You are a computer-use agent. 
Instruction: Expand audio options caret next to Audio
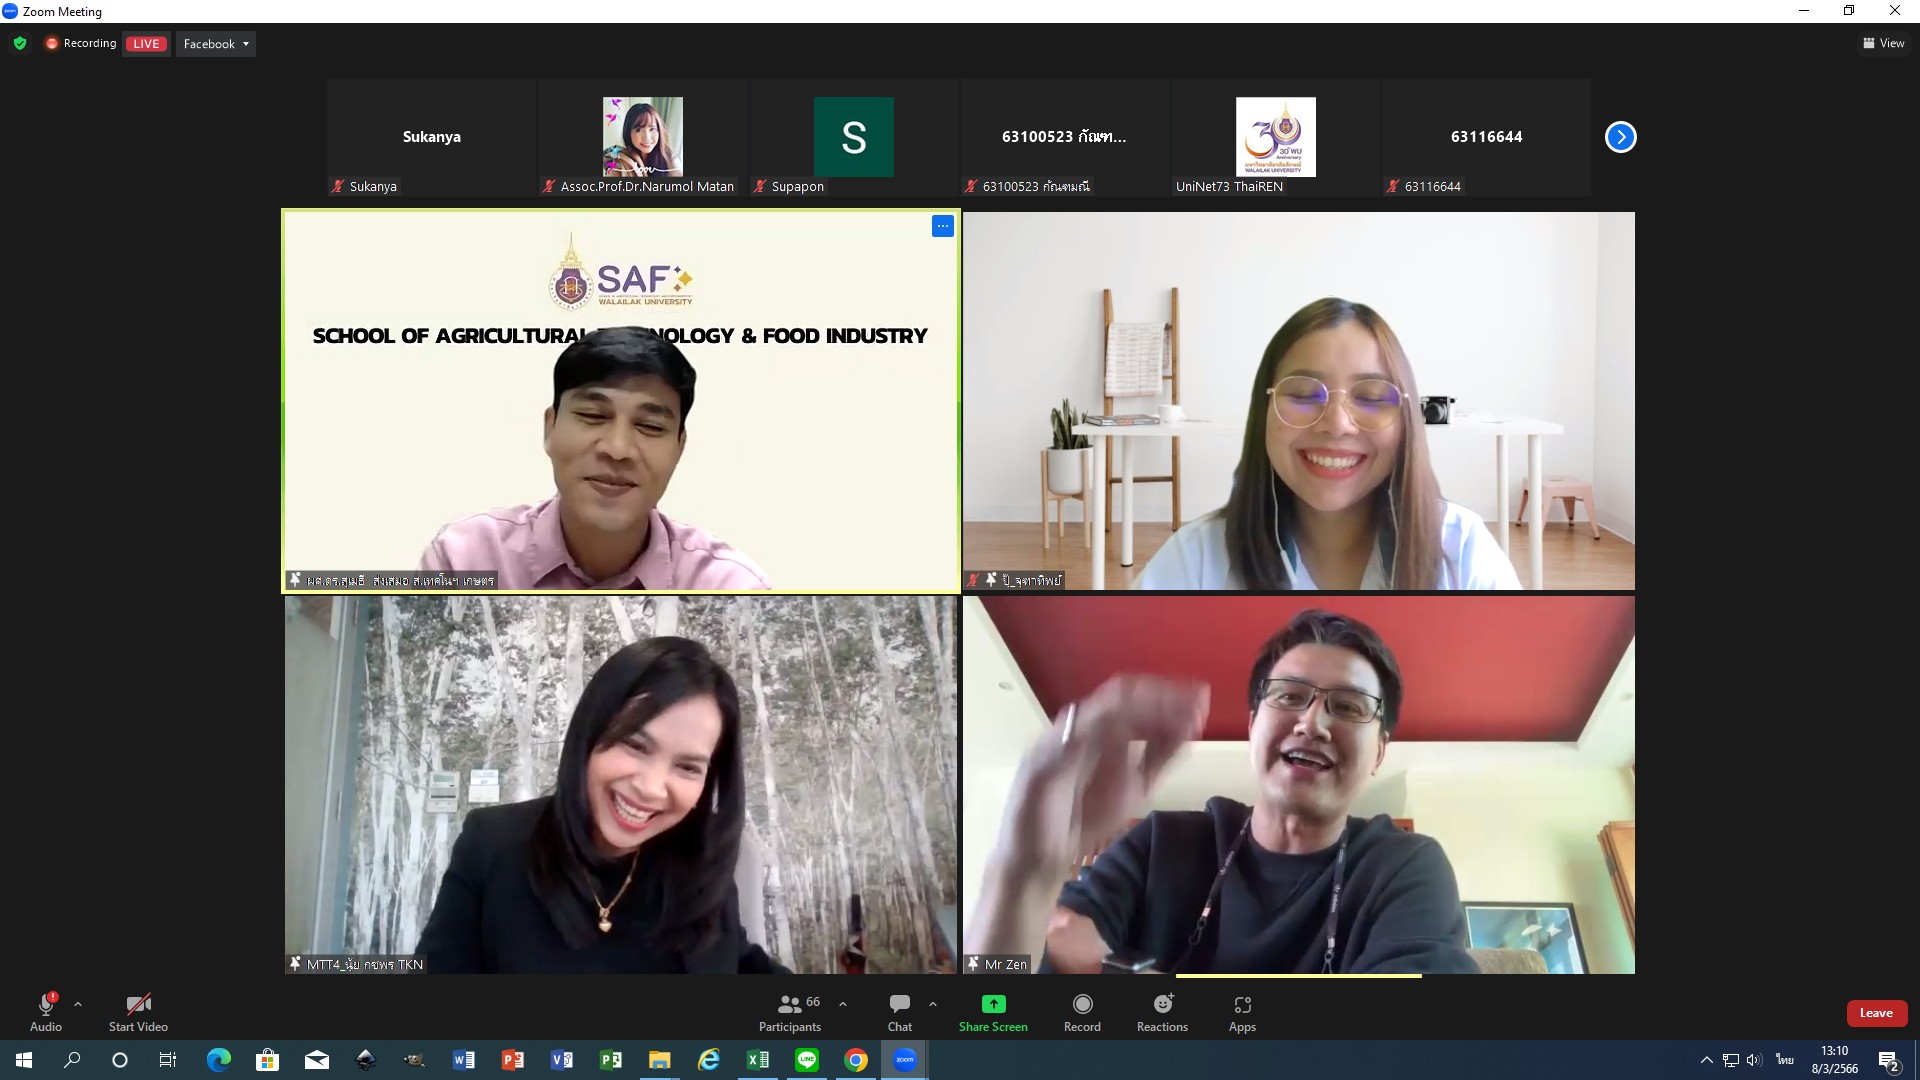(x=78, y=1004)
